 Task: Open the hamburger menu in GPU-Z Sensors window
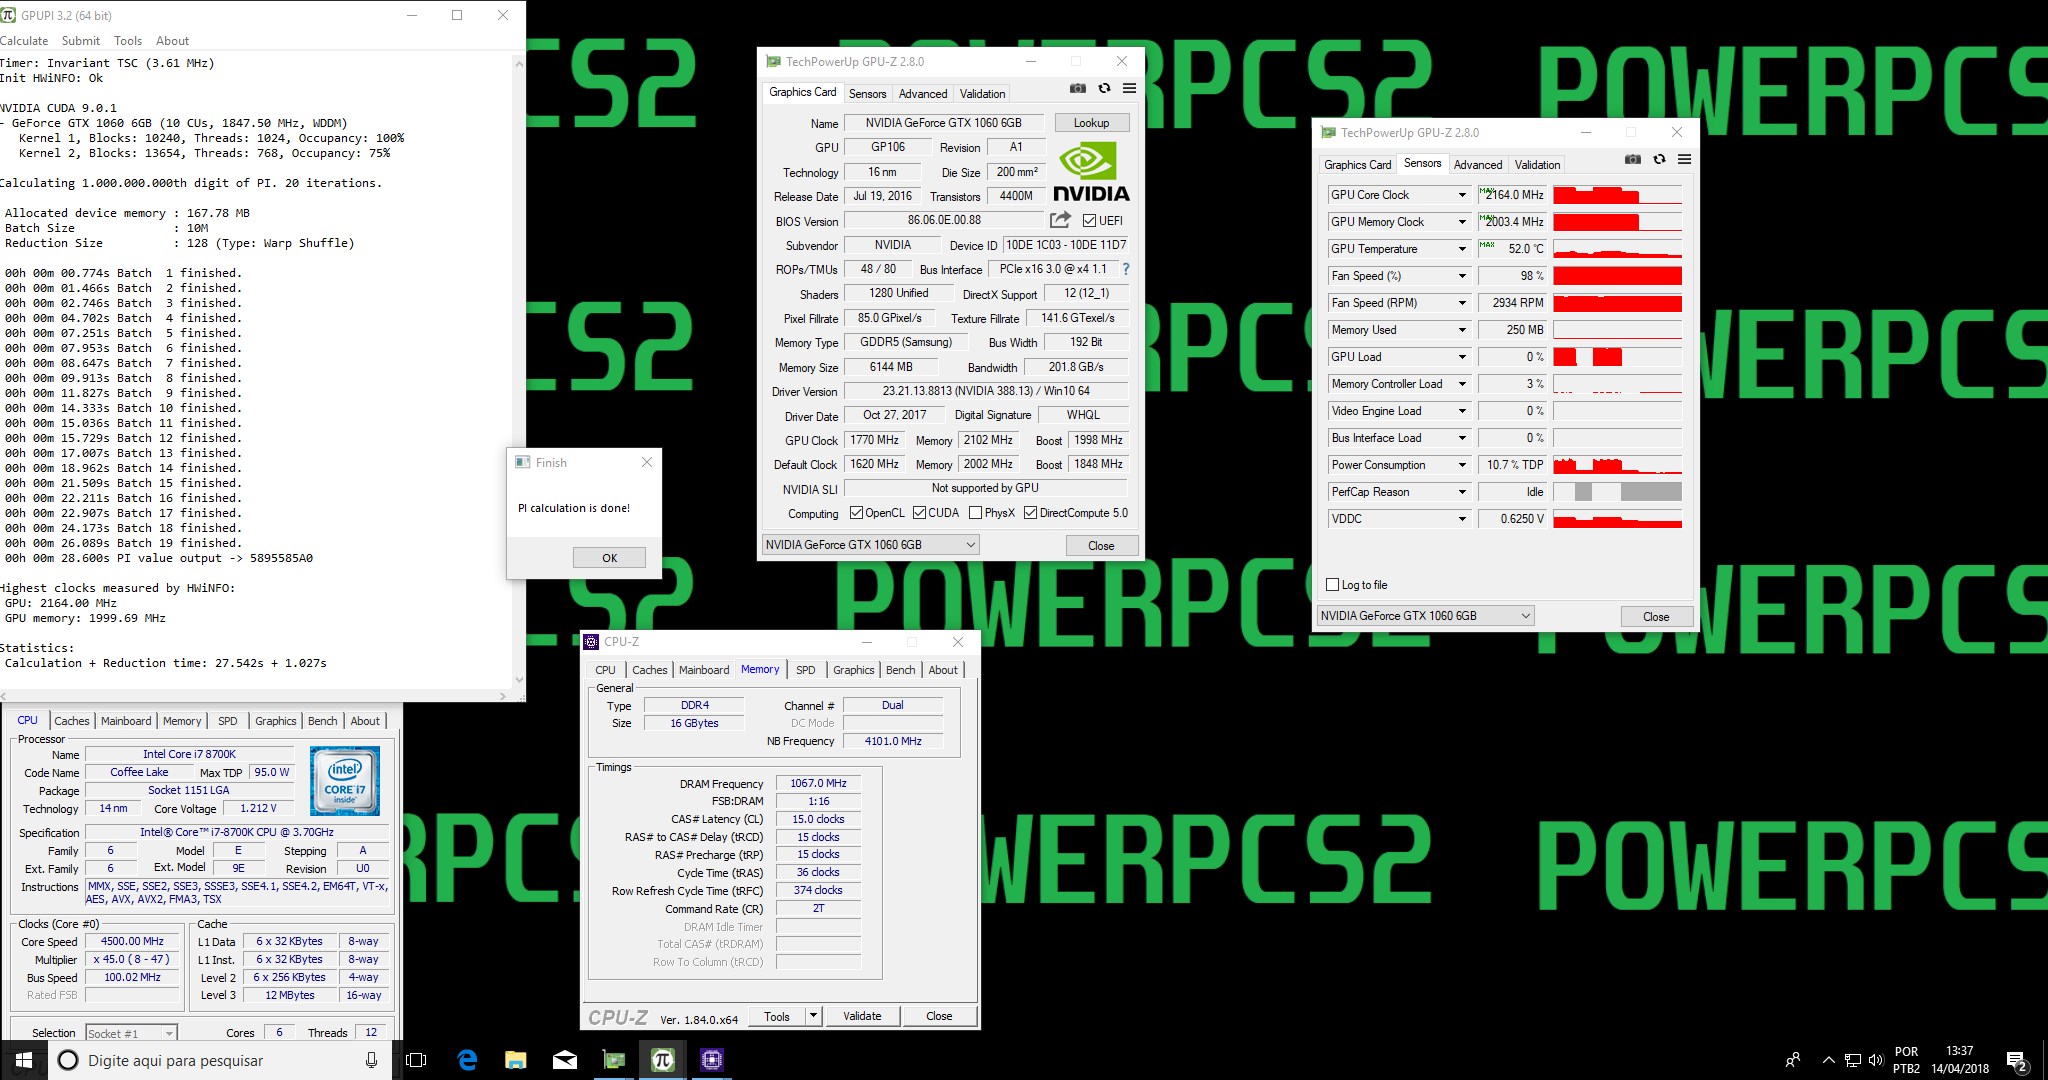coord(1684,160)
